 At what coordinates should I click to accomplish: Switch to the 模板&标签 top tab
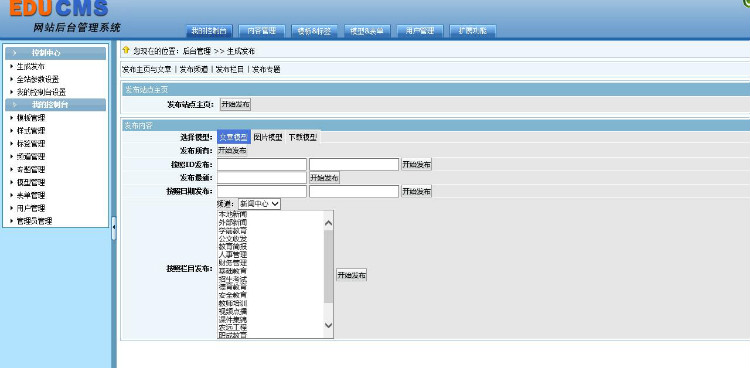pyautogui.click(x=314, y=31)
